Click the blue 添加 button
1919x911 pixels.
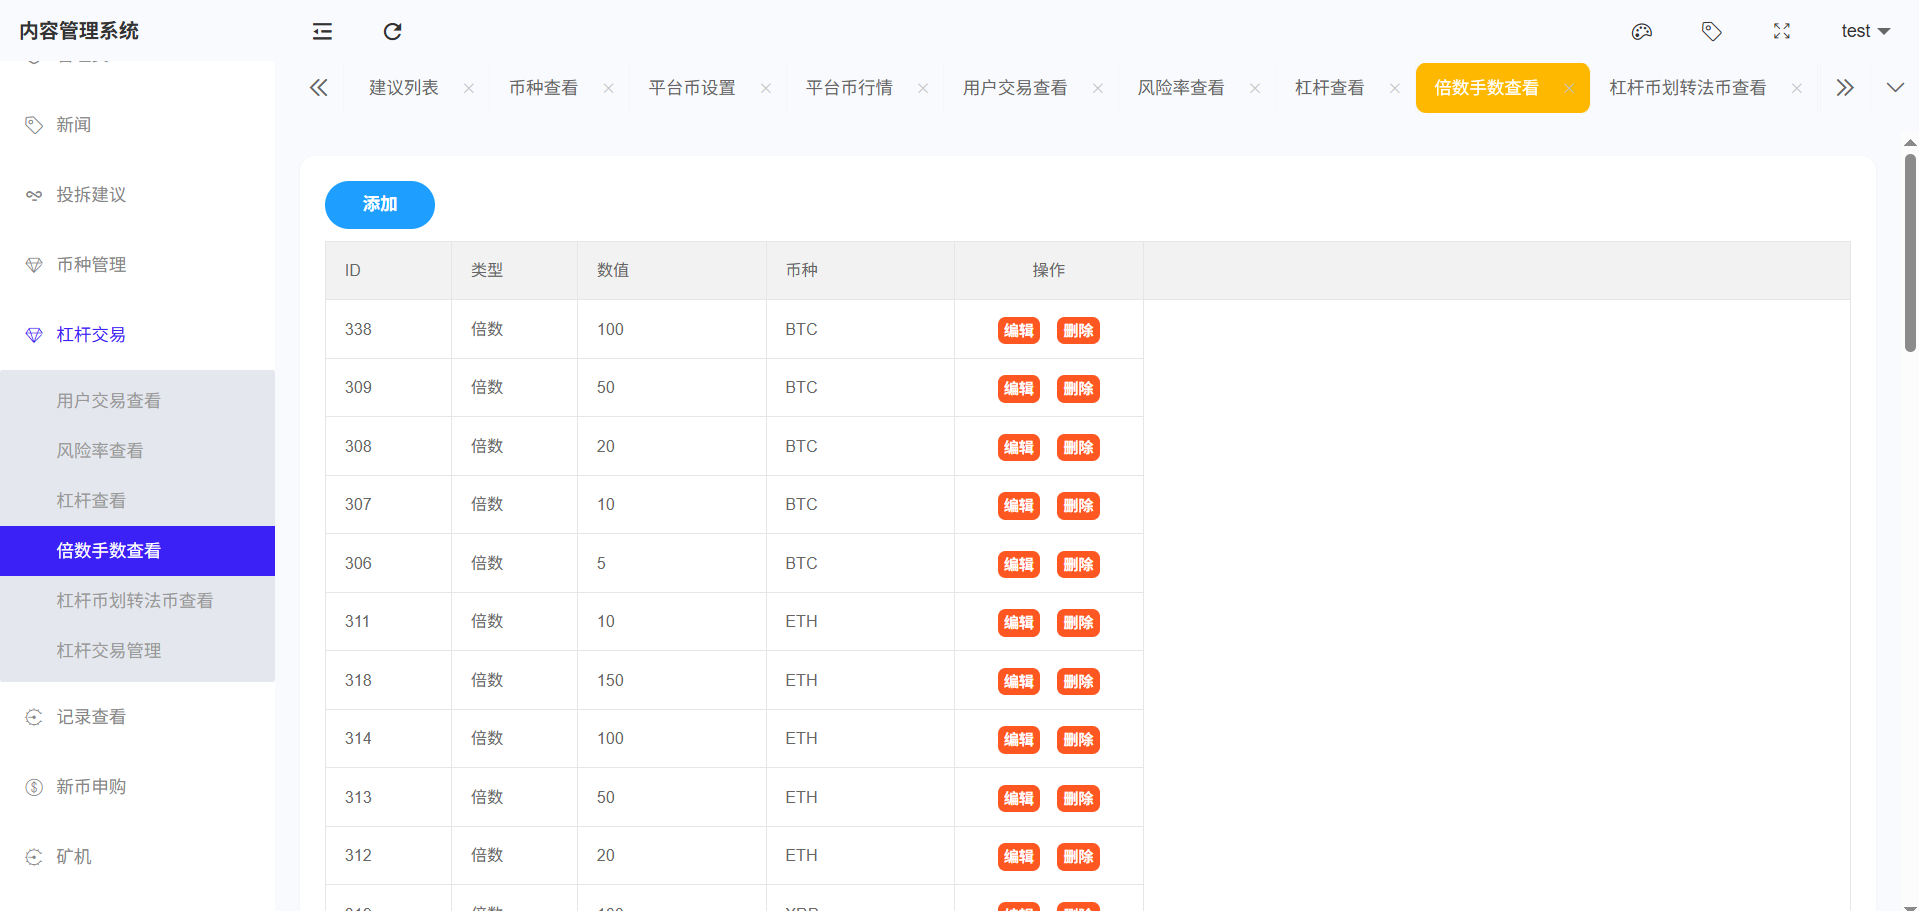[x=379, y=205]
